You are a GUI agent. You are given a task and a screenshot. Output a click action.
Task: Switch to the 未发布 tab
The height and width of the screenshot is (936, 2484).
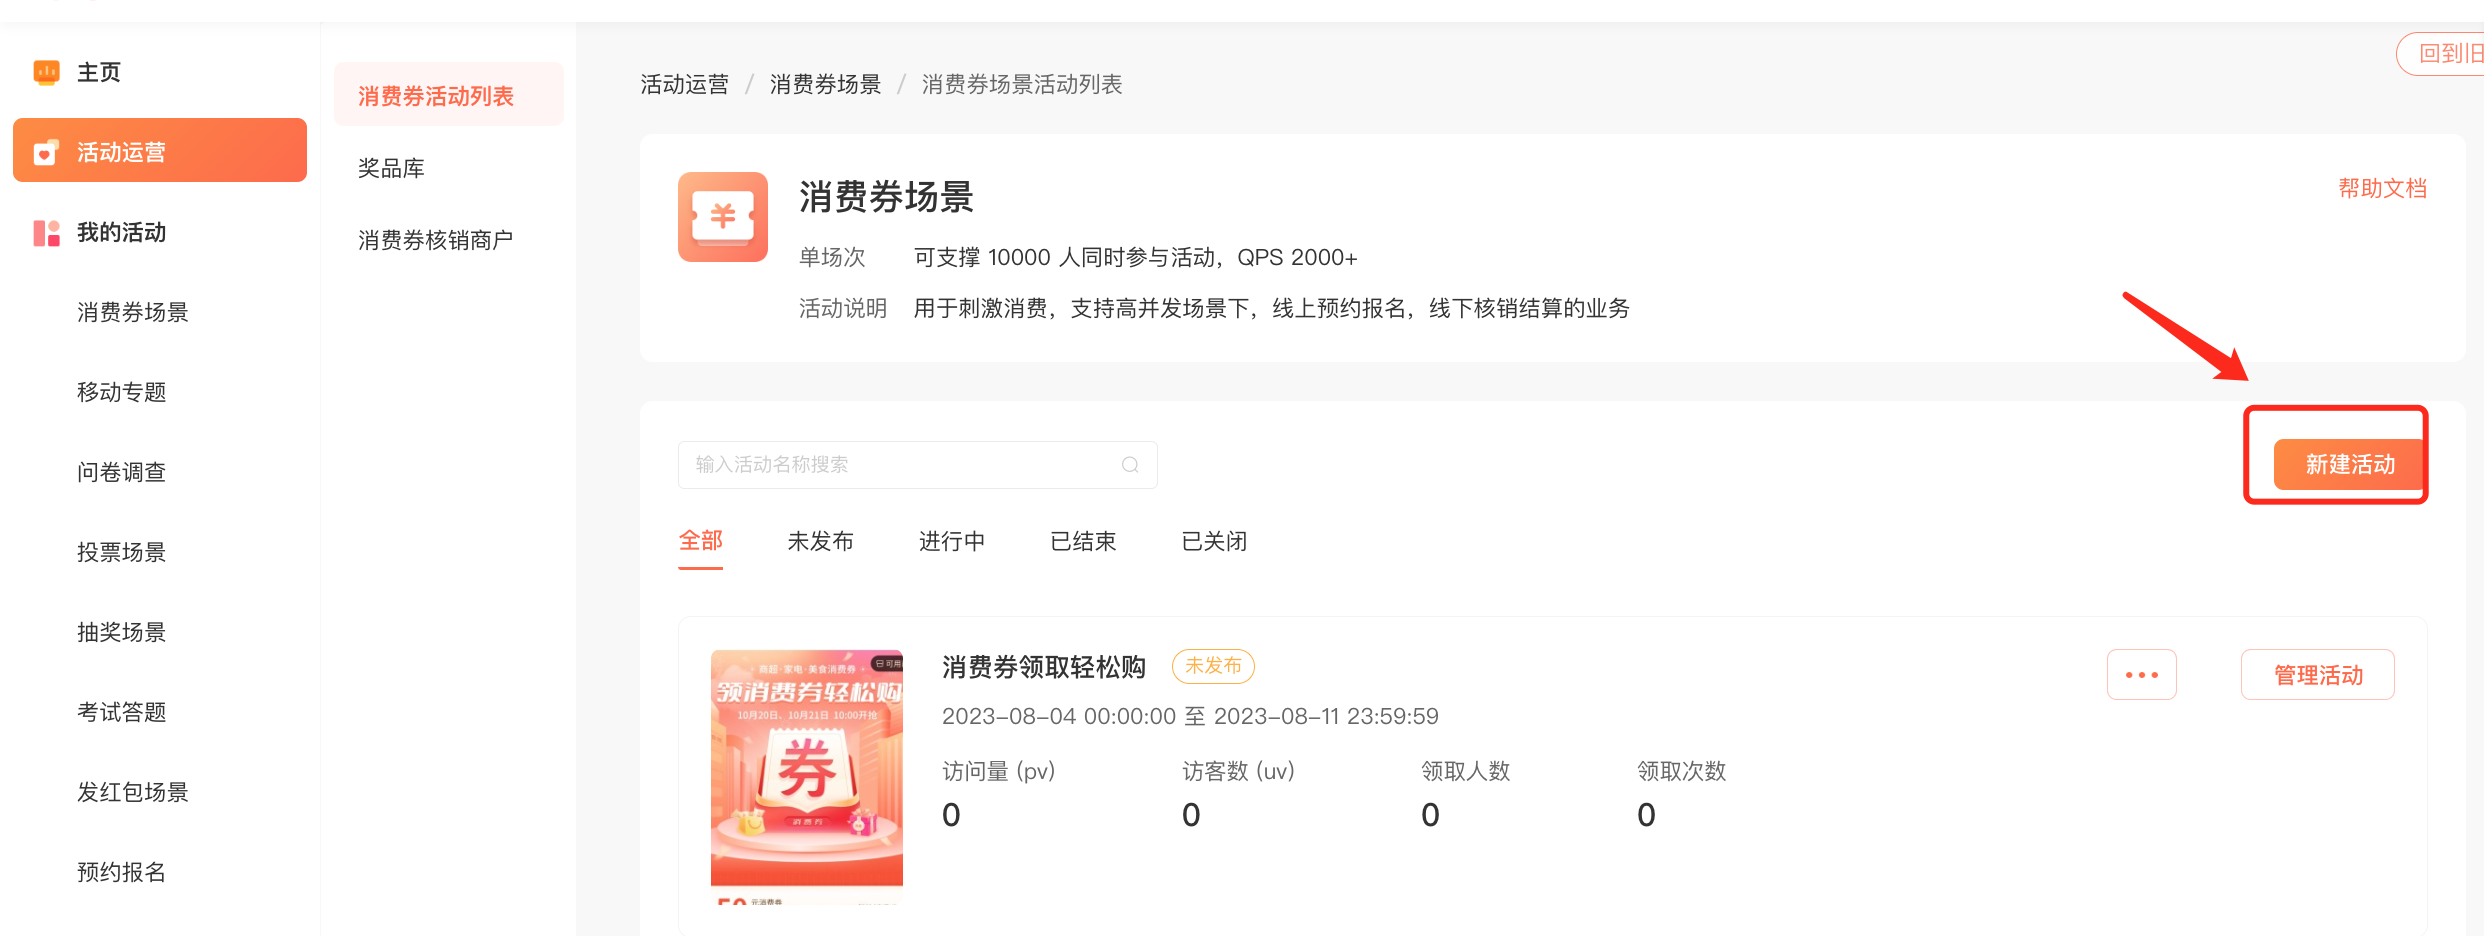tap(820, 541)
